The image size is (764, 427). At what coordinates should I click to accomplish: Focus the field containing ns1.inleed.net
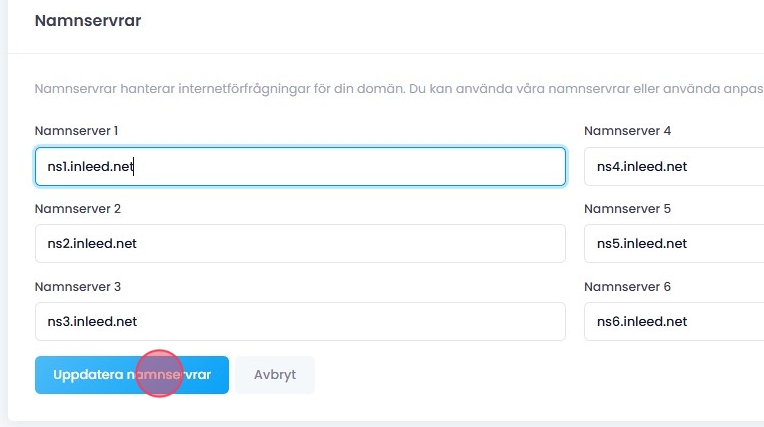[x=300, y=166]
